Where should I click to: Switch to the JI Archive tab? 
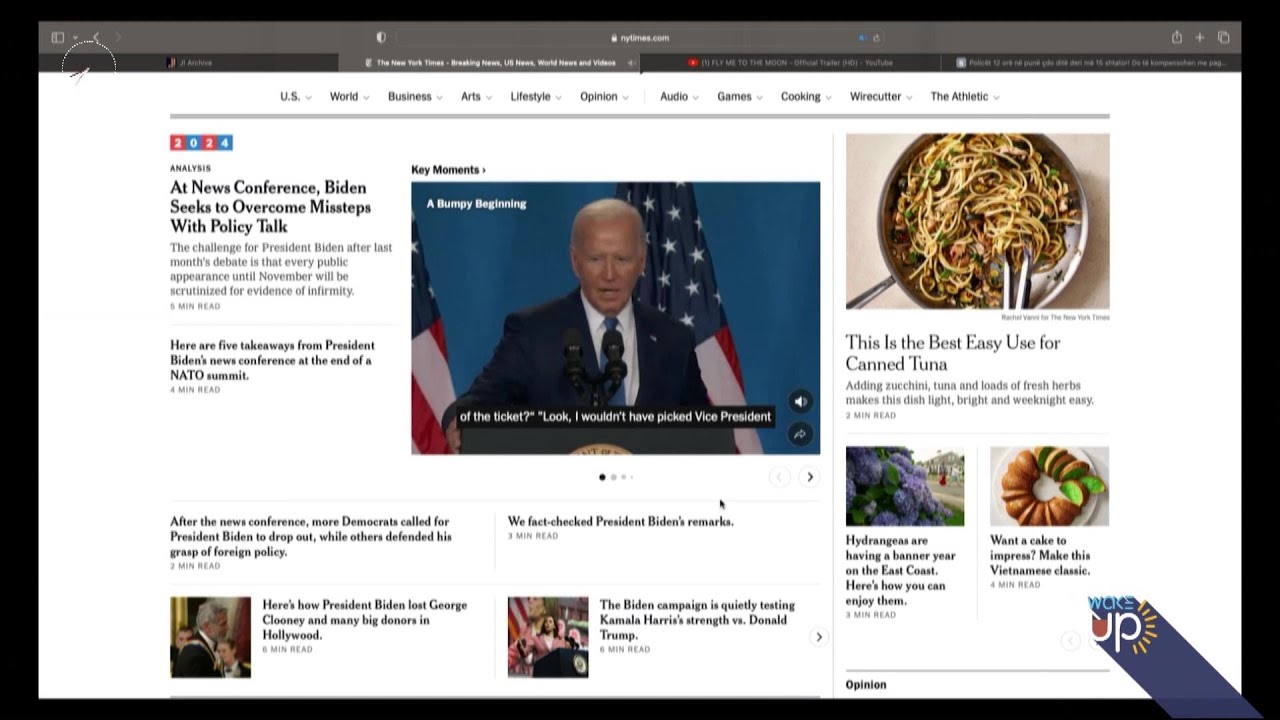[189, 63]
